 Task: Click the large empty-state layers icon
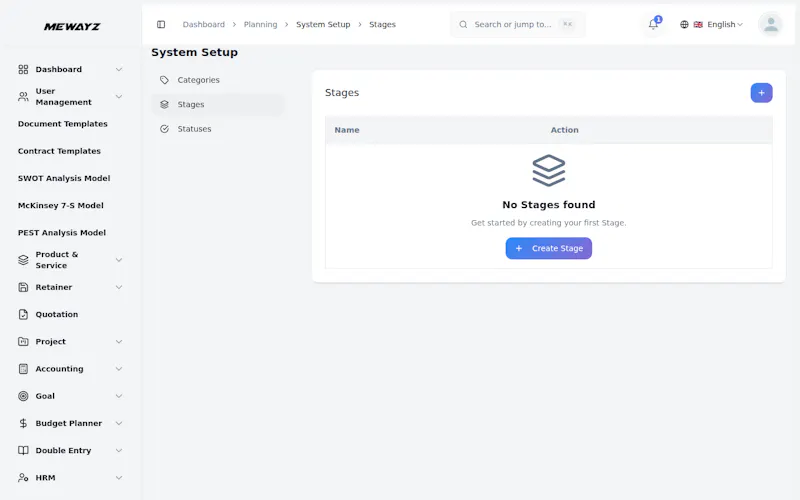548,170
